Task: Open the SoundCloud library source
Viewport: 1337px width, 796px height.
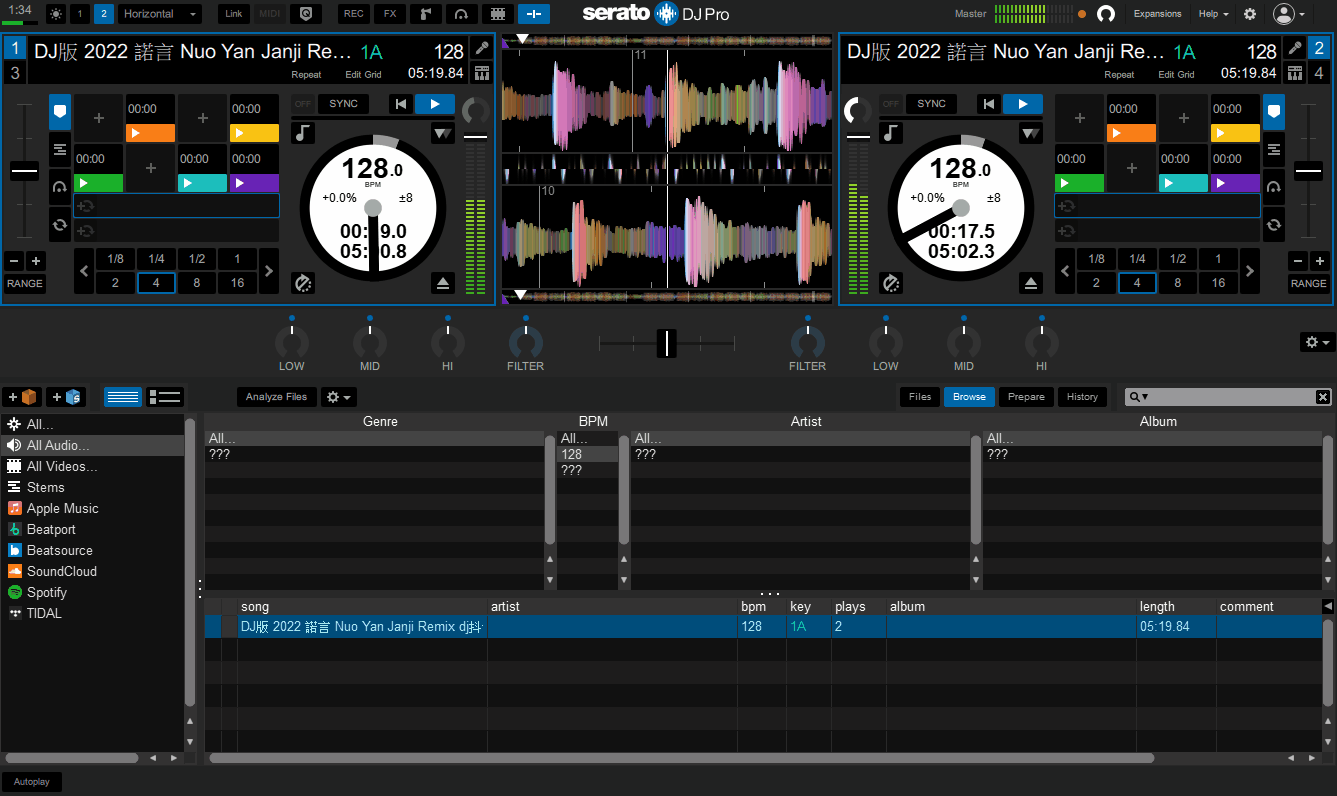Action: pos(61,571)
